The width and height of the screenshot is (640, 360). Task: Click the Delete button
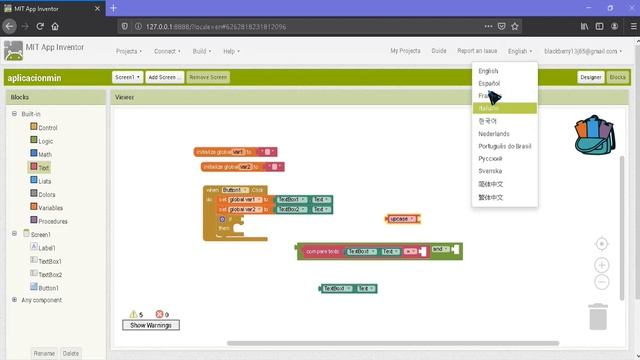coord(71,353)
